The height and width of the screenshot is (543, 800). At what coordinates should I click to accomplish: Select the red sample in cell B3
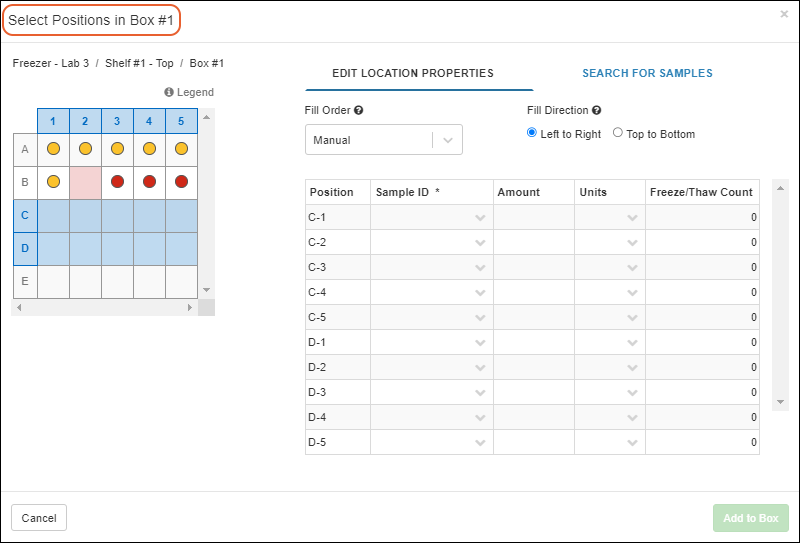click(x=117, y=182)
